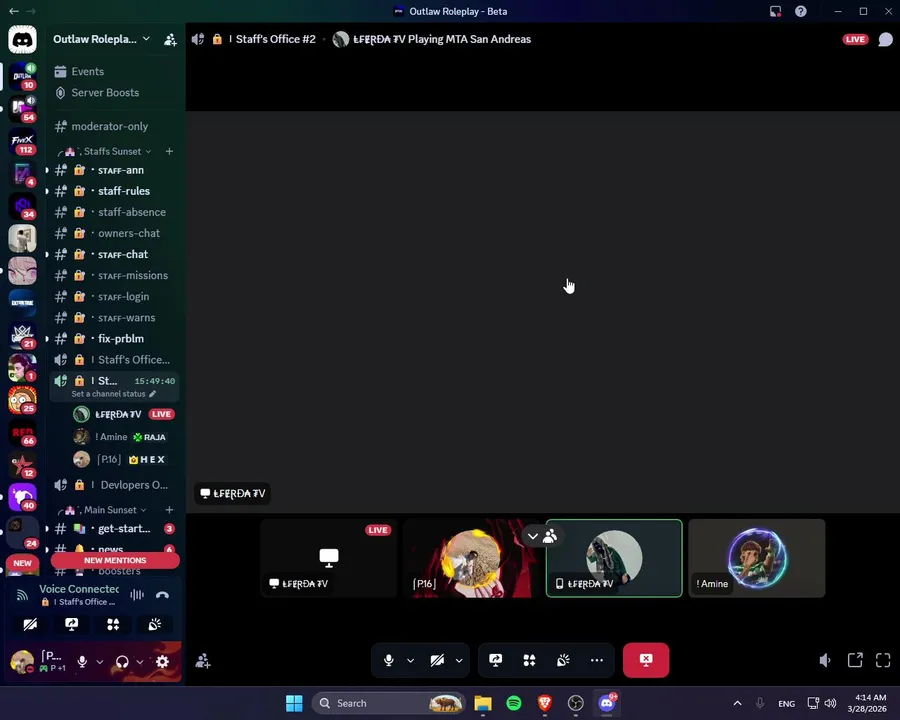The image size is (900, 720).
Task: Enter full screen mode icon
Action: [x=883, y=660]
